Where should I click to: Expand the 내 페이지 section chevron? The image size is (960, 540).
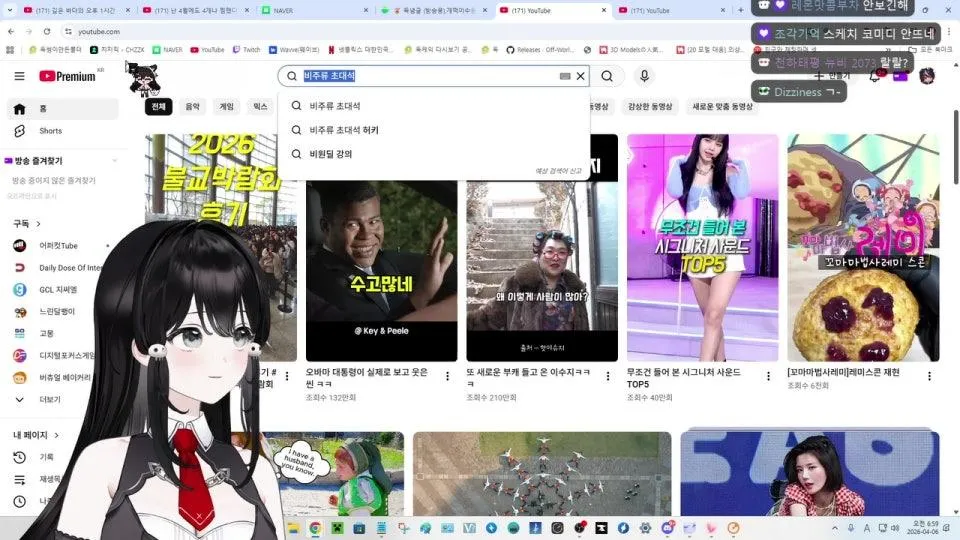click(x=56, y=435)
